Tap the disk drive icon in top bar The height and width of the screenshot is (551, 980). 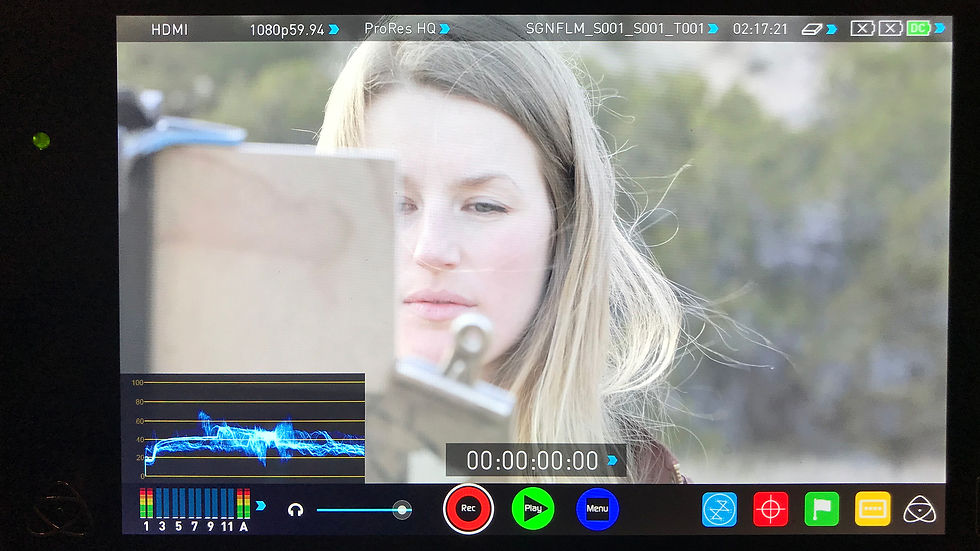point(812,29)
